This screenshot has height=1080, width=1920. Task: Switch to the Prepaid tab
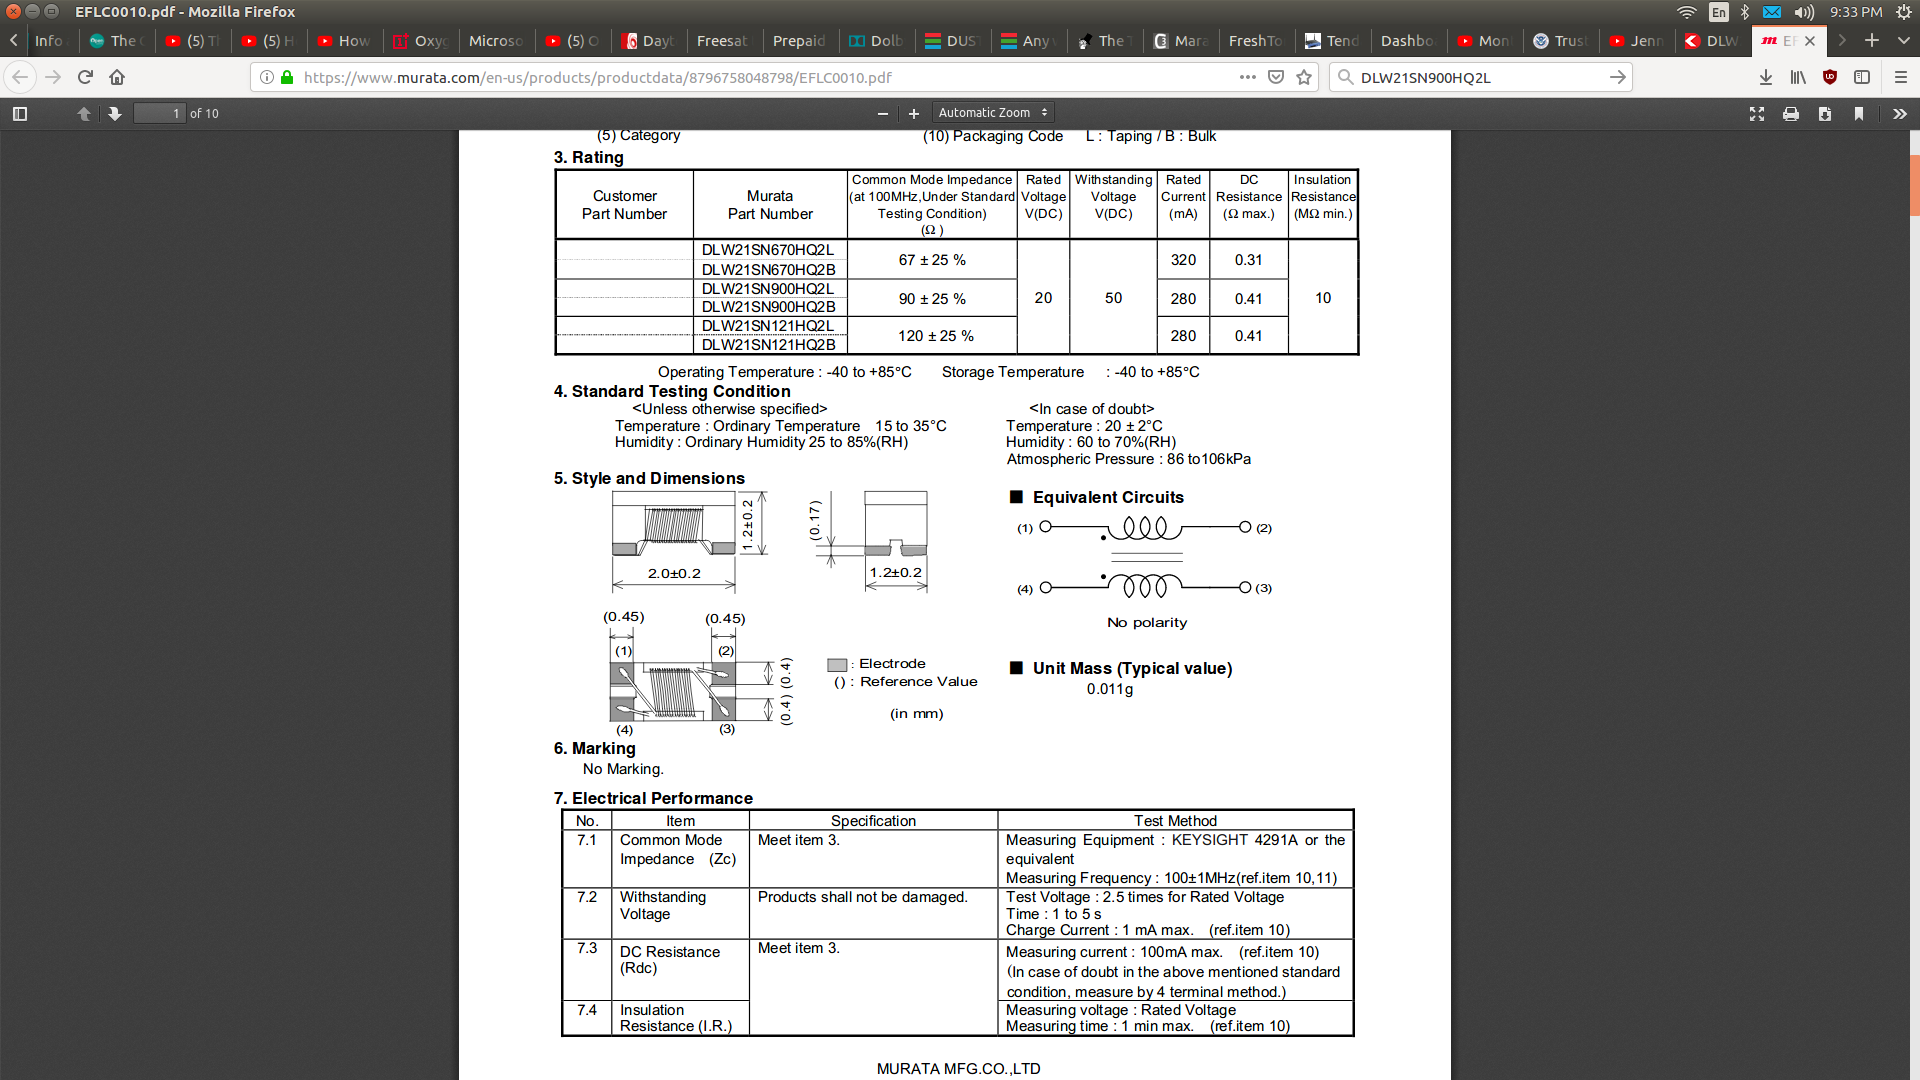click(799, 41)
